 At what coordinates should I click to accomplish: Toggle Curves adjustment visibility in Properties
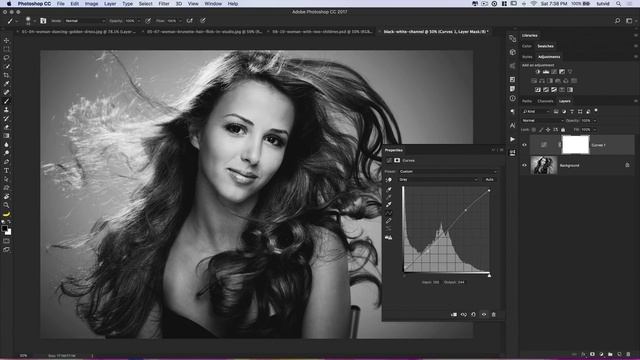point(484,315)
